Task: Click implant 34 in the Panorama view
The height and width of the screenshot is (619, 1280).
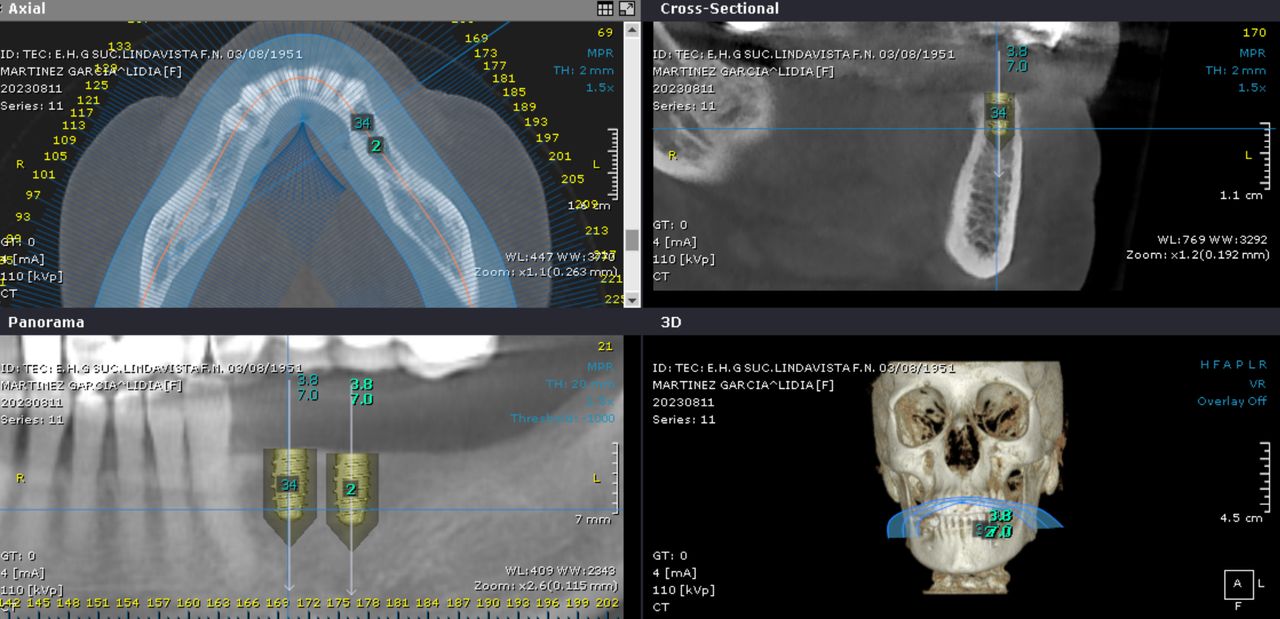Action: tap(289, 485)
